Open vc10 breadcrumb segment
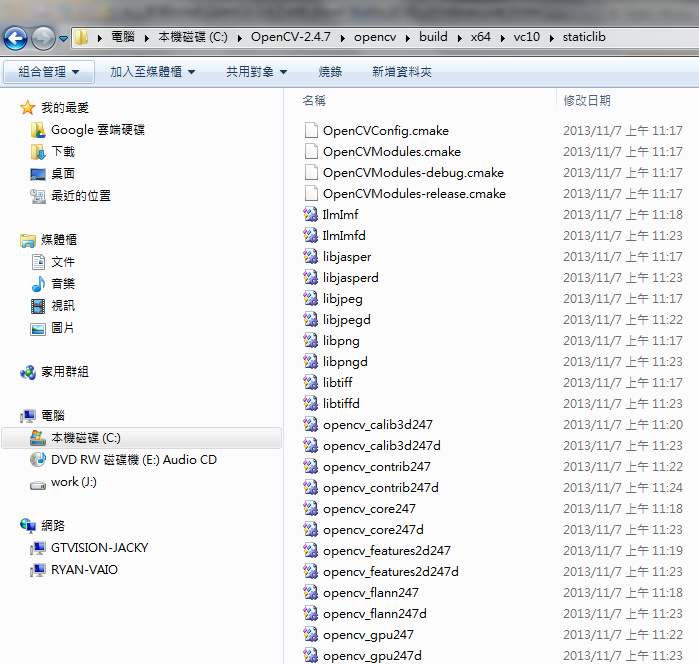 pos(526,37)
